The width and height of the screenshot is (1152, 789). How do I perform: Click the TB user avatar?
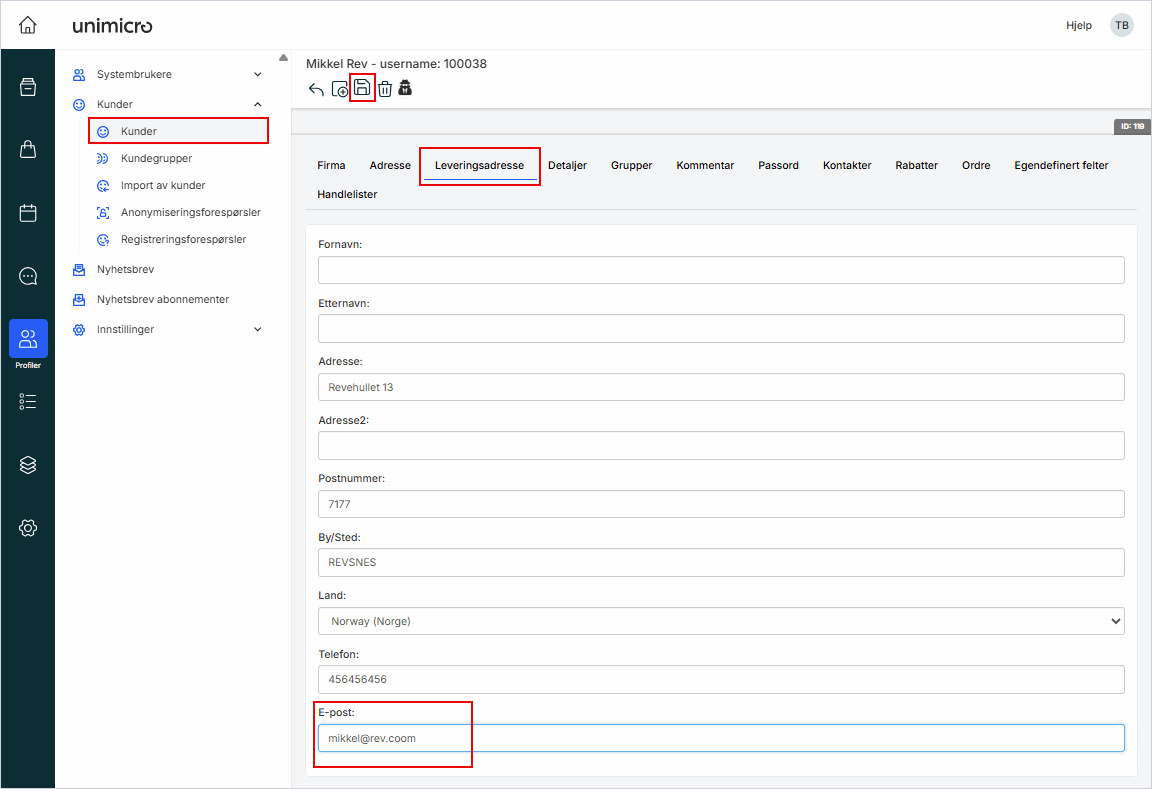click(1122, 26)
